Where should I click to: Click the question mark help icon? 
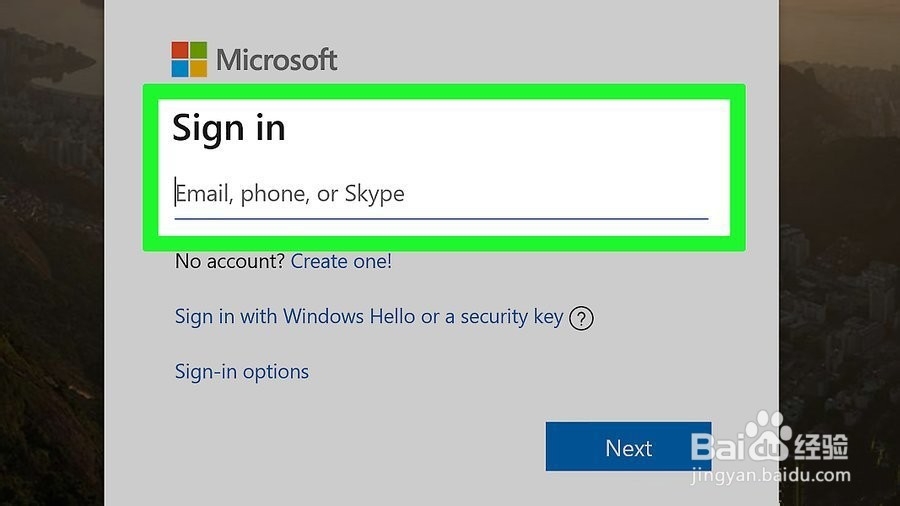[581, 318]
